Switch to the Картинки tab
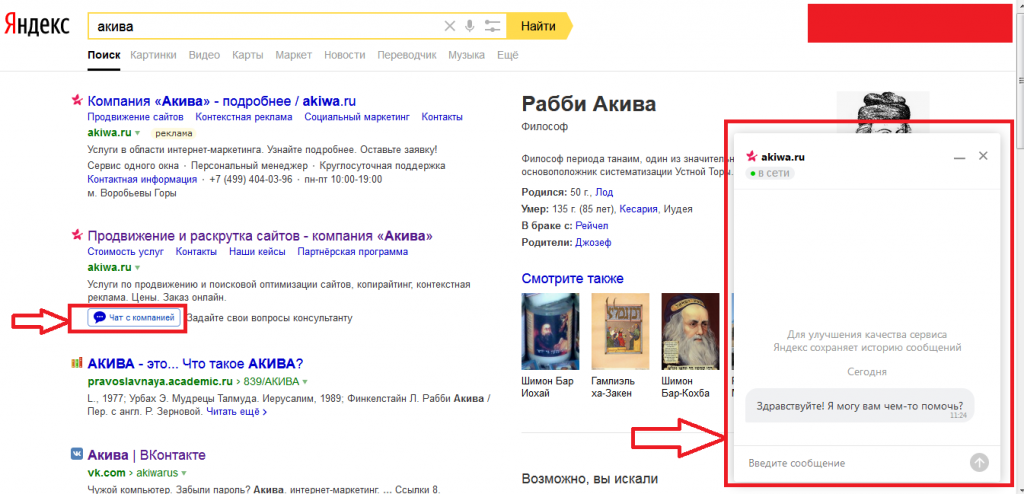Viewport: 1024px width, 494px height. 153,55
